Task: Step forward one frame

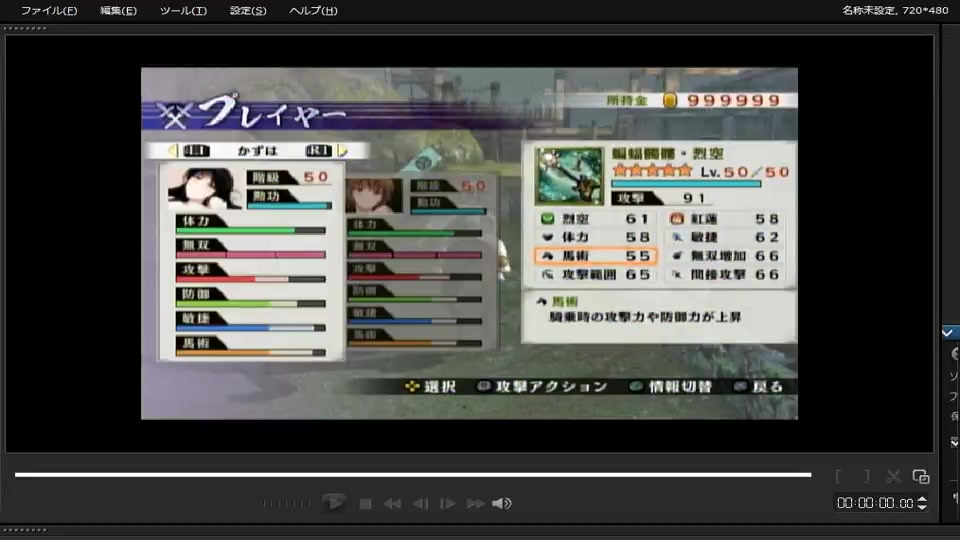Action: coord(448,504)
